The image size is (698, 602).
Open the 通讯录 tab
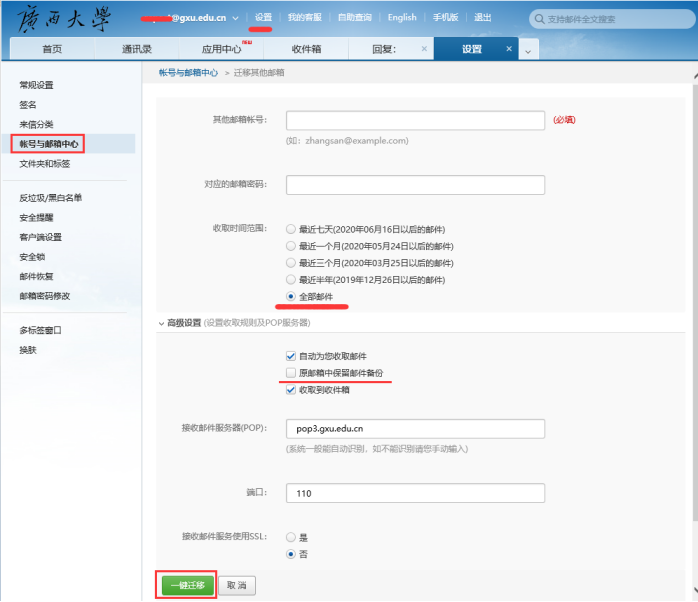(x=137, y=49)
